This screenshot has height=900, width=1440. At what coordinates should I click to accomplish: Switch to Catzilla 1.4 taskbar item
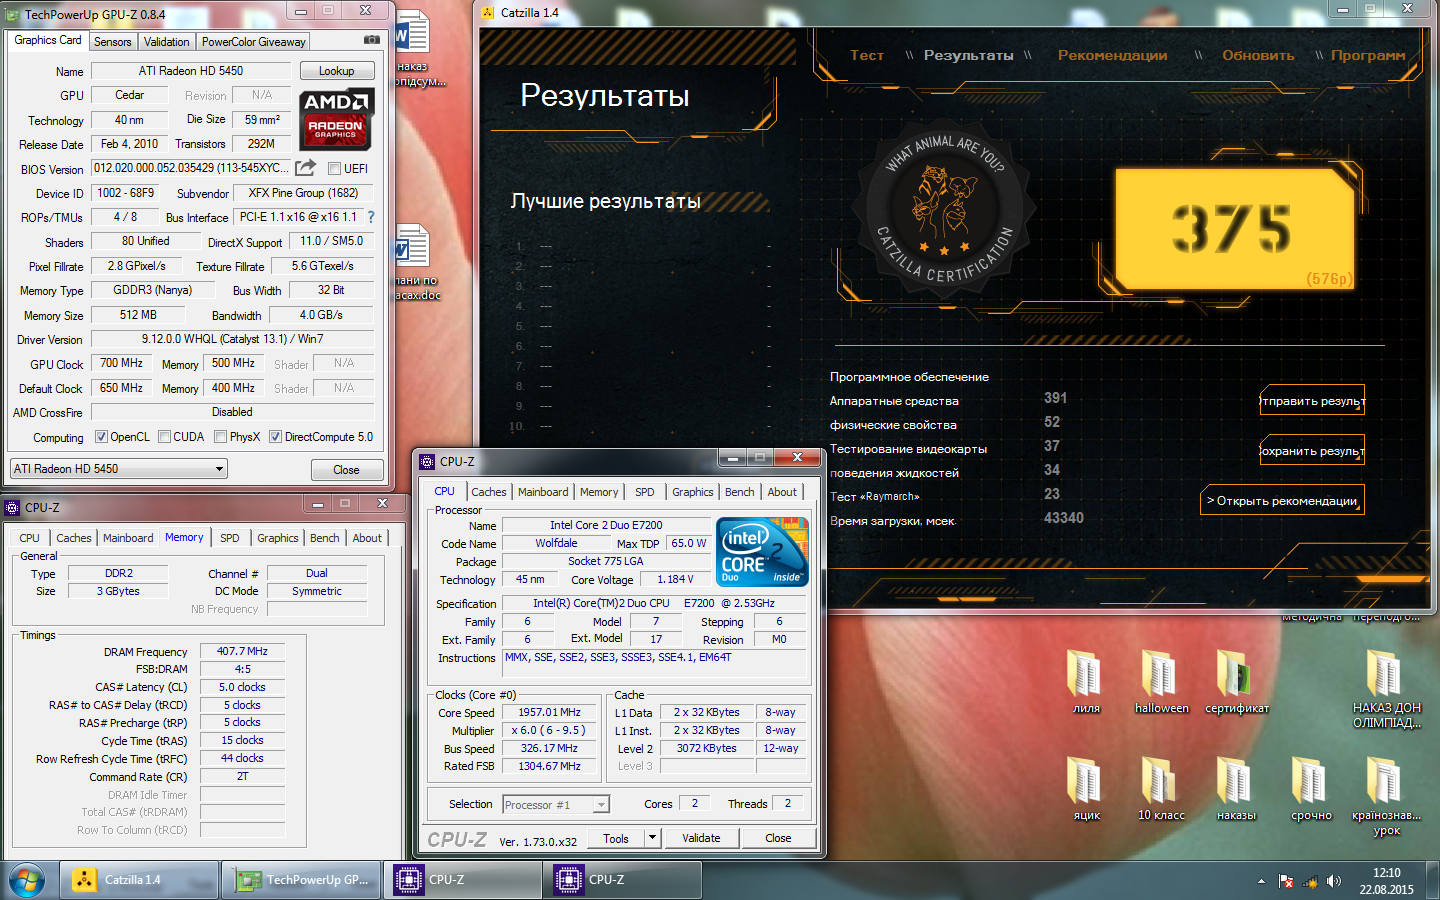click(x=139, y=880)
